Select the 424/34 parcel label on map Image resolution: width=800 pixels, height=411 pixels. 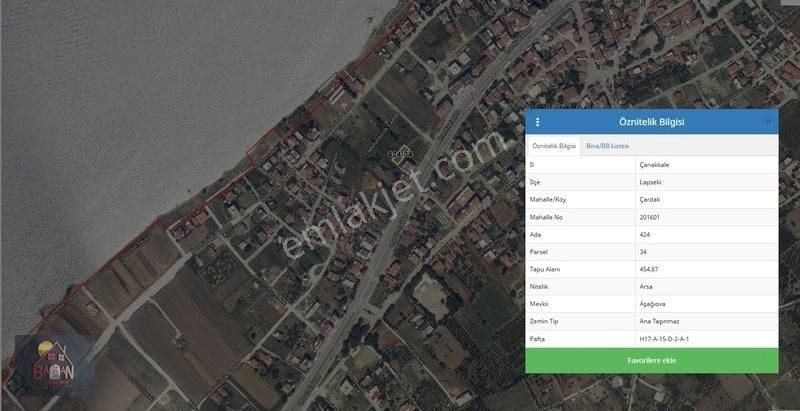(x=399, y=153)
